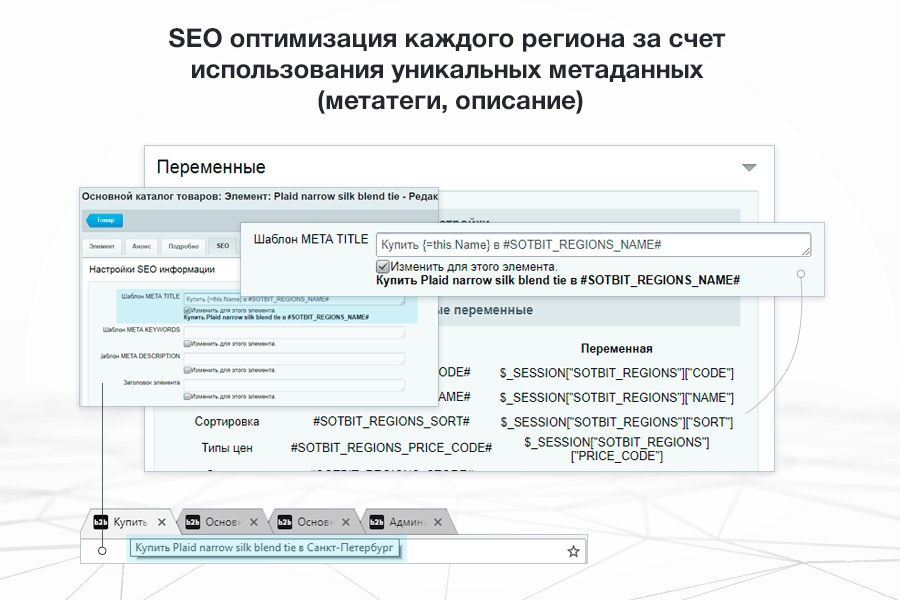Image resolution: width=900 pixels, height=600 pixels.
Task: Enable the checkbox under META KEYWORDS field
Action: click(188, 343)
